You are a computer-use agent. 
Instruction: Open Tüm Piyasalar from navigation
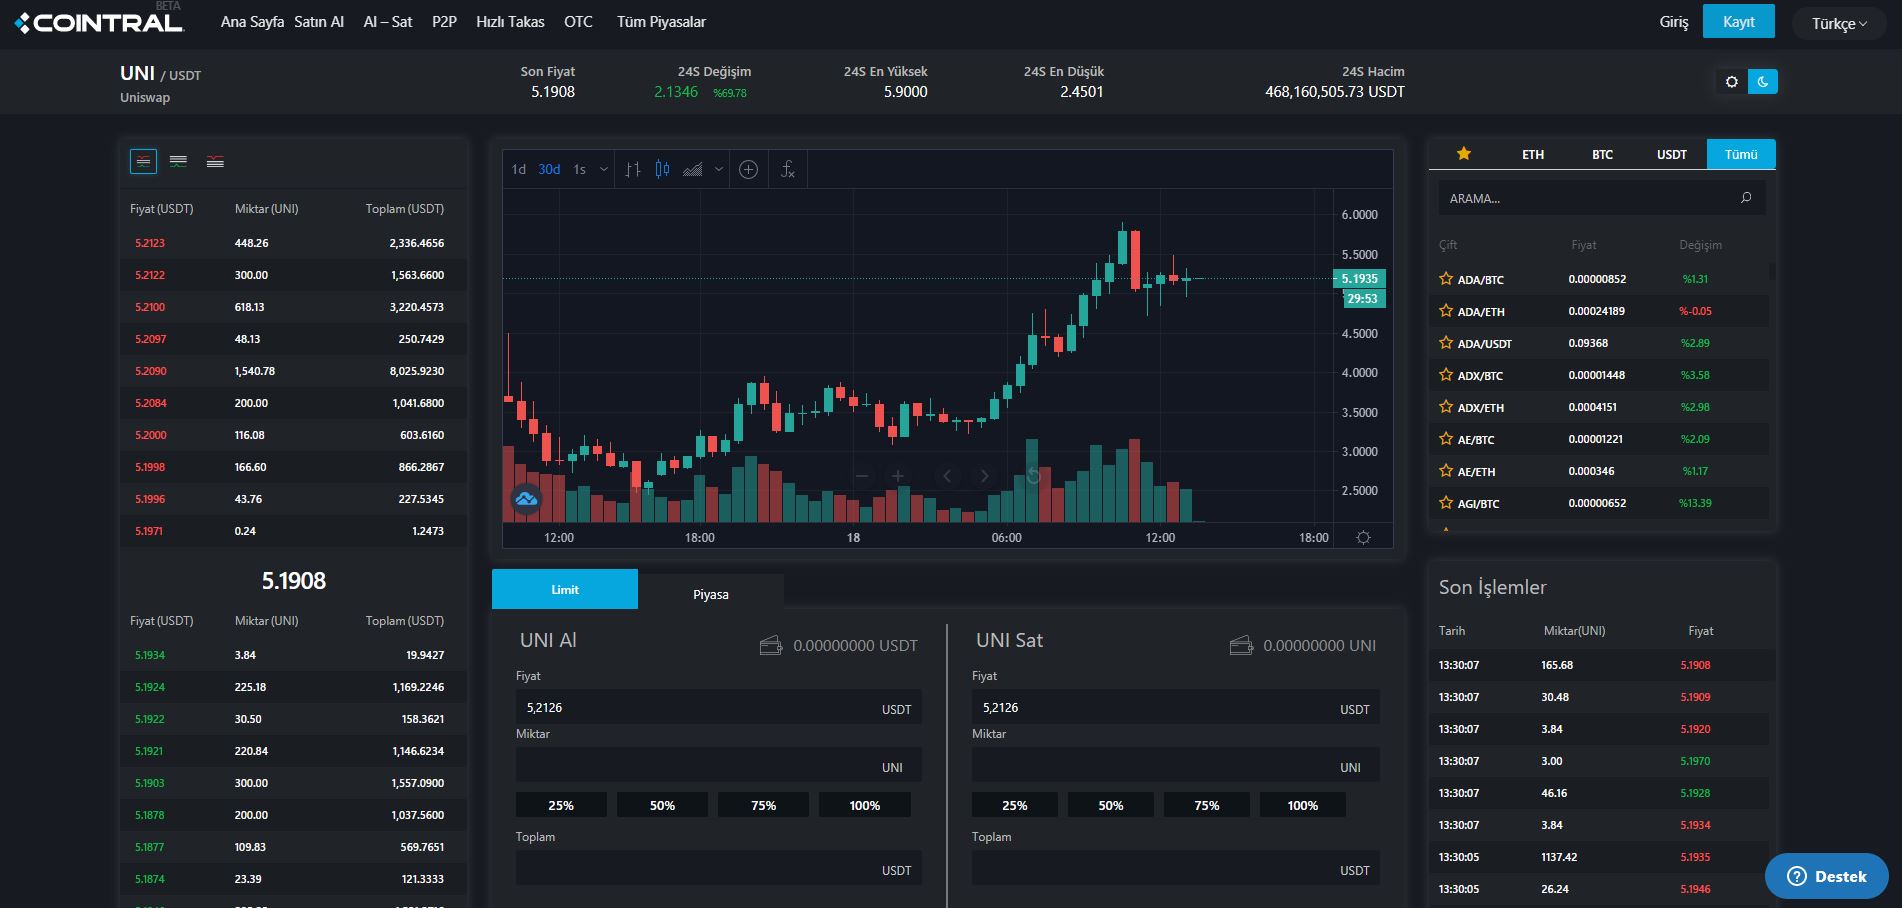pyautogui.click(x=661, y=22)
